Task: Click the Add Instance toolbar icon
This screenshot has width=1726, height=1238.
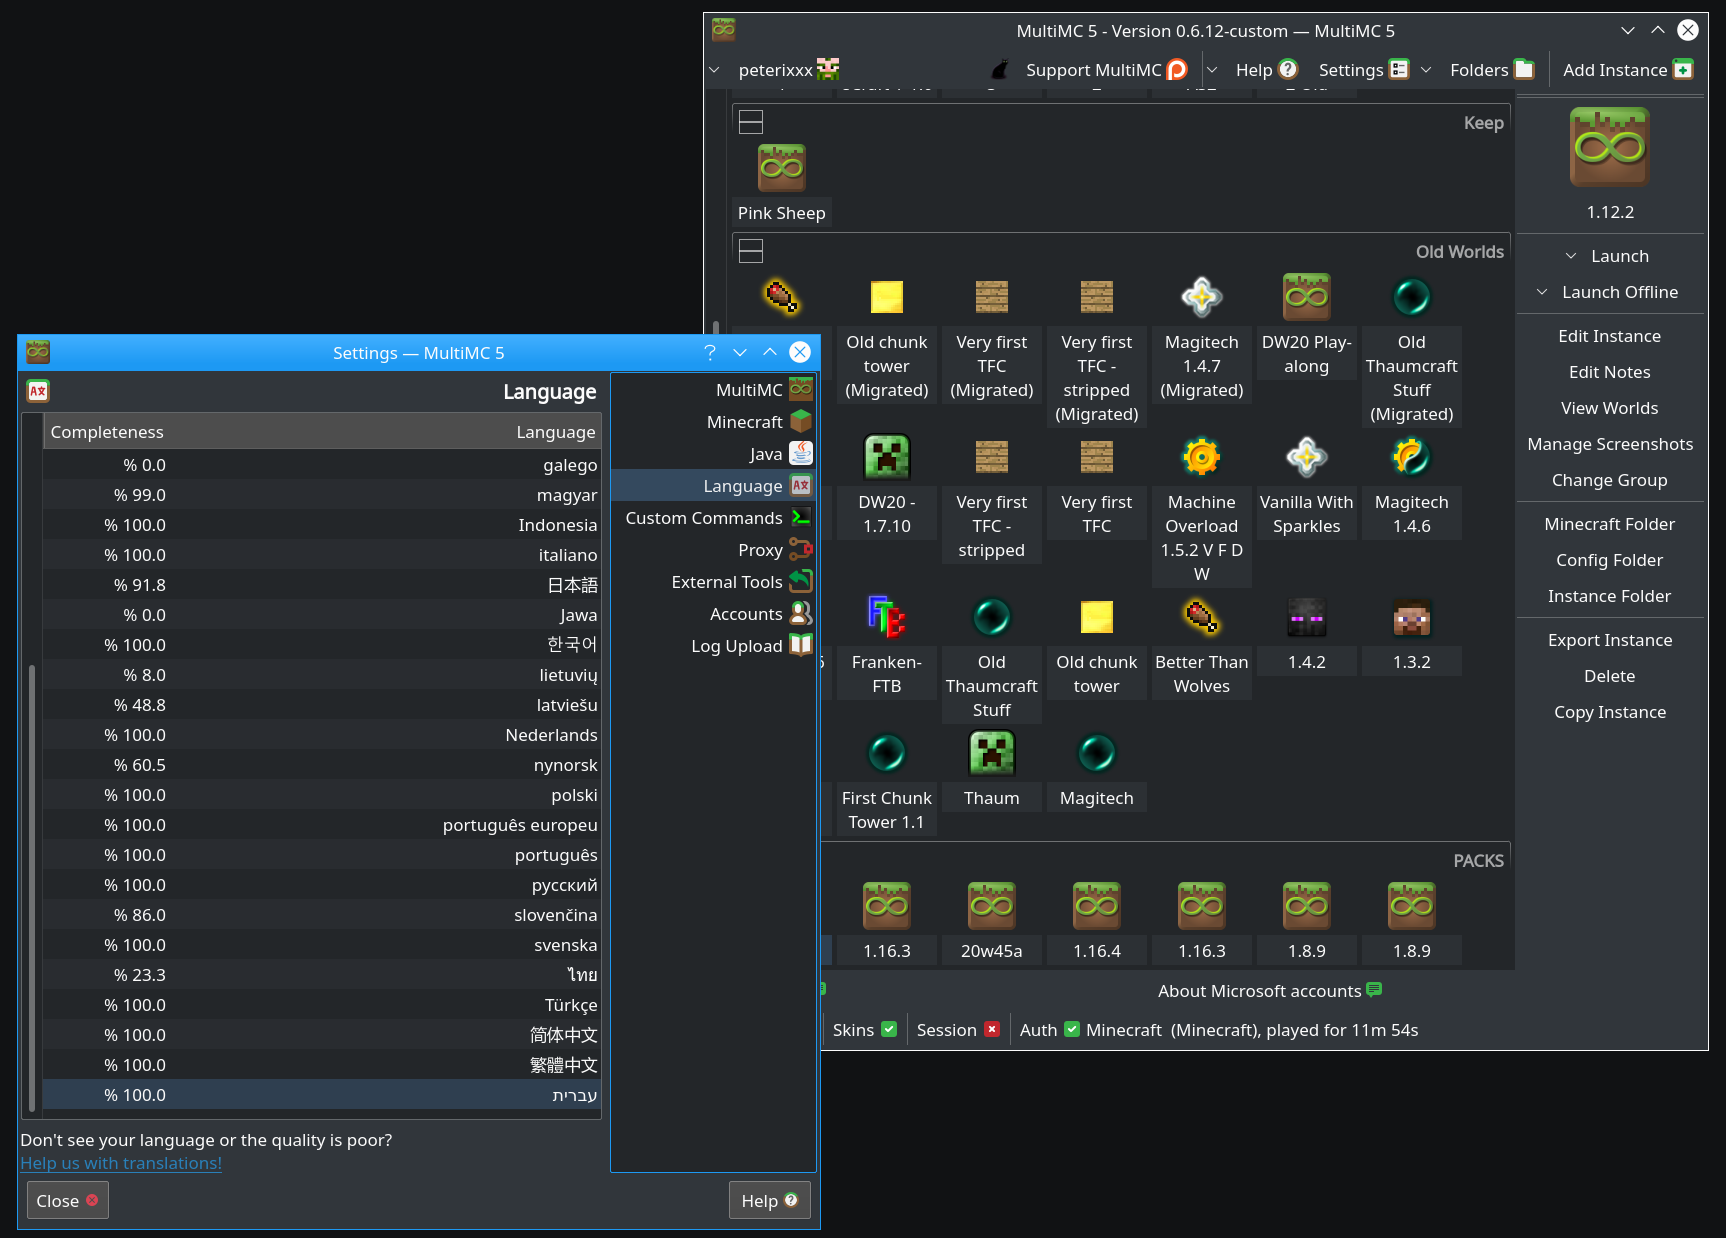Action: (x=1683, y=69)
